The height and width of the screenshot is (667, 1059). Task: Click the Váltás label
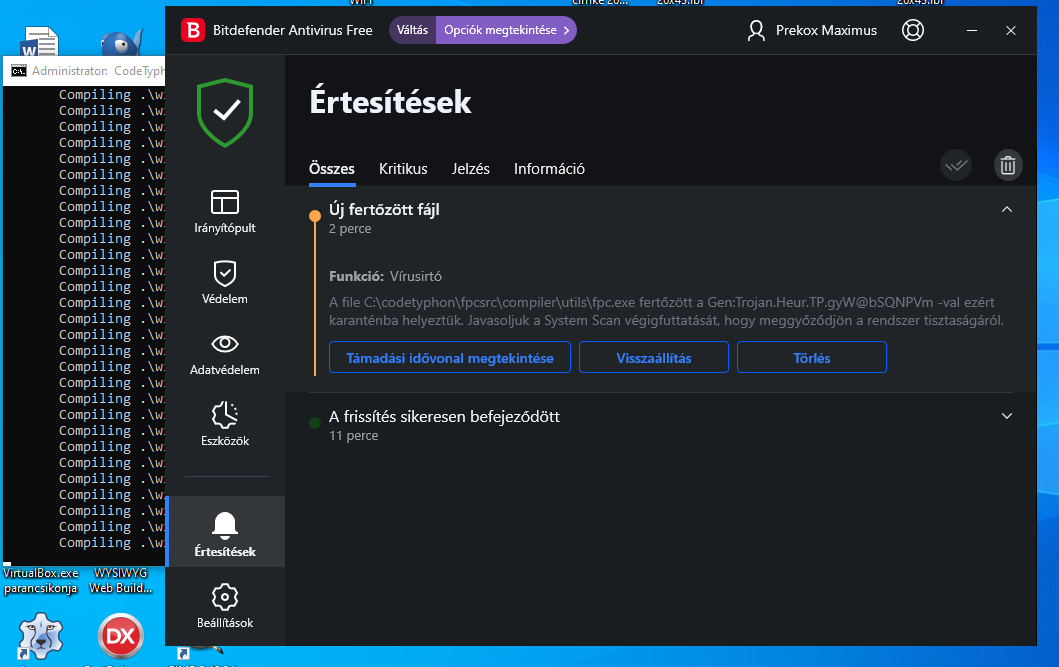(x=412, y=30)
